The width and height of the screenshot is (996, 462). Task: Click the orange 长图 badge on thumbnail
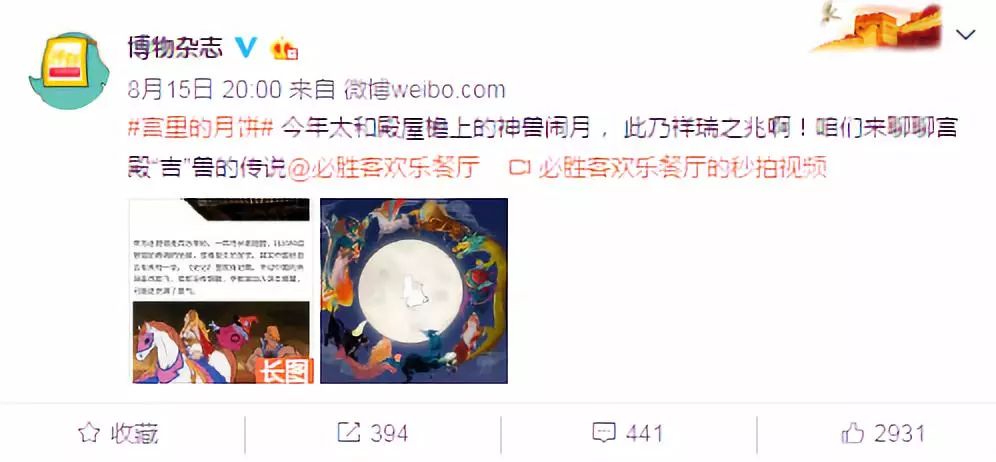pyautogui.click(x=285, y=370)
